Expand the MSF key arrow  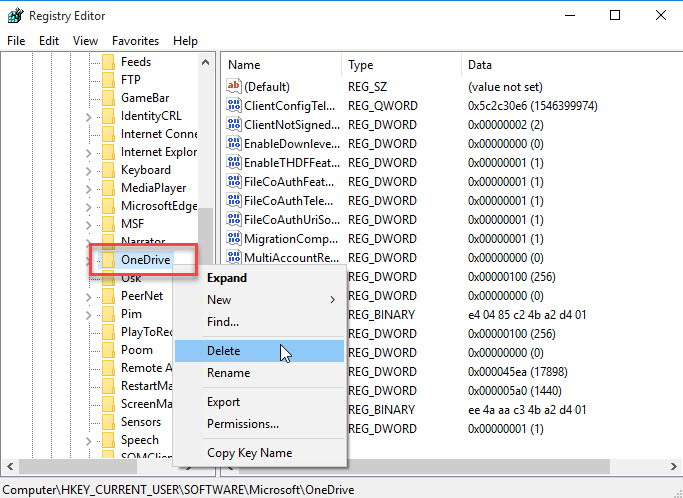(89, 225)
